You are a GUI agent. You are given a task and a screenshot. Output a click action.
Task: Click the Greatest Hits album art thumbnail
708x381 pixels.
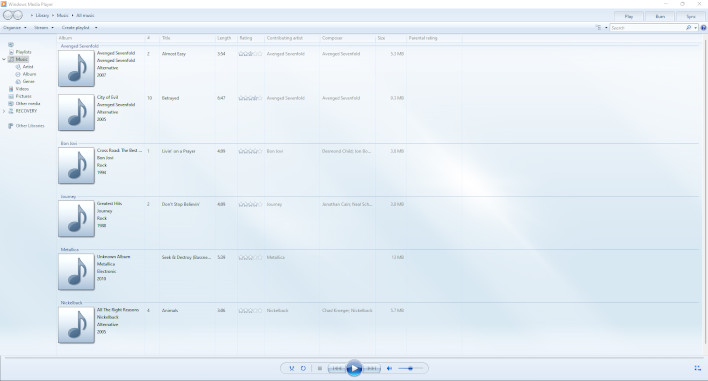pyautogui.click(x=76, y=219)
